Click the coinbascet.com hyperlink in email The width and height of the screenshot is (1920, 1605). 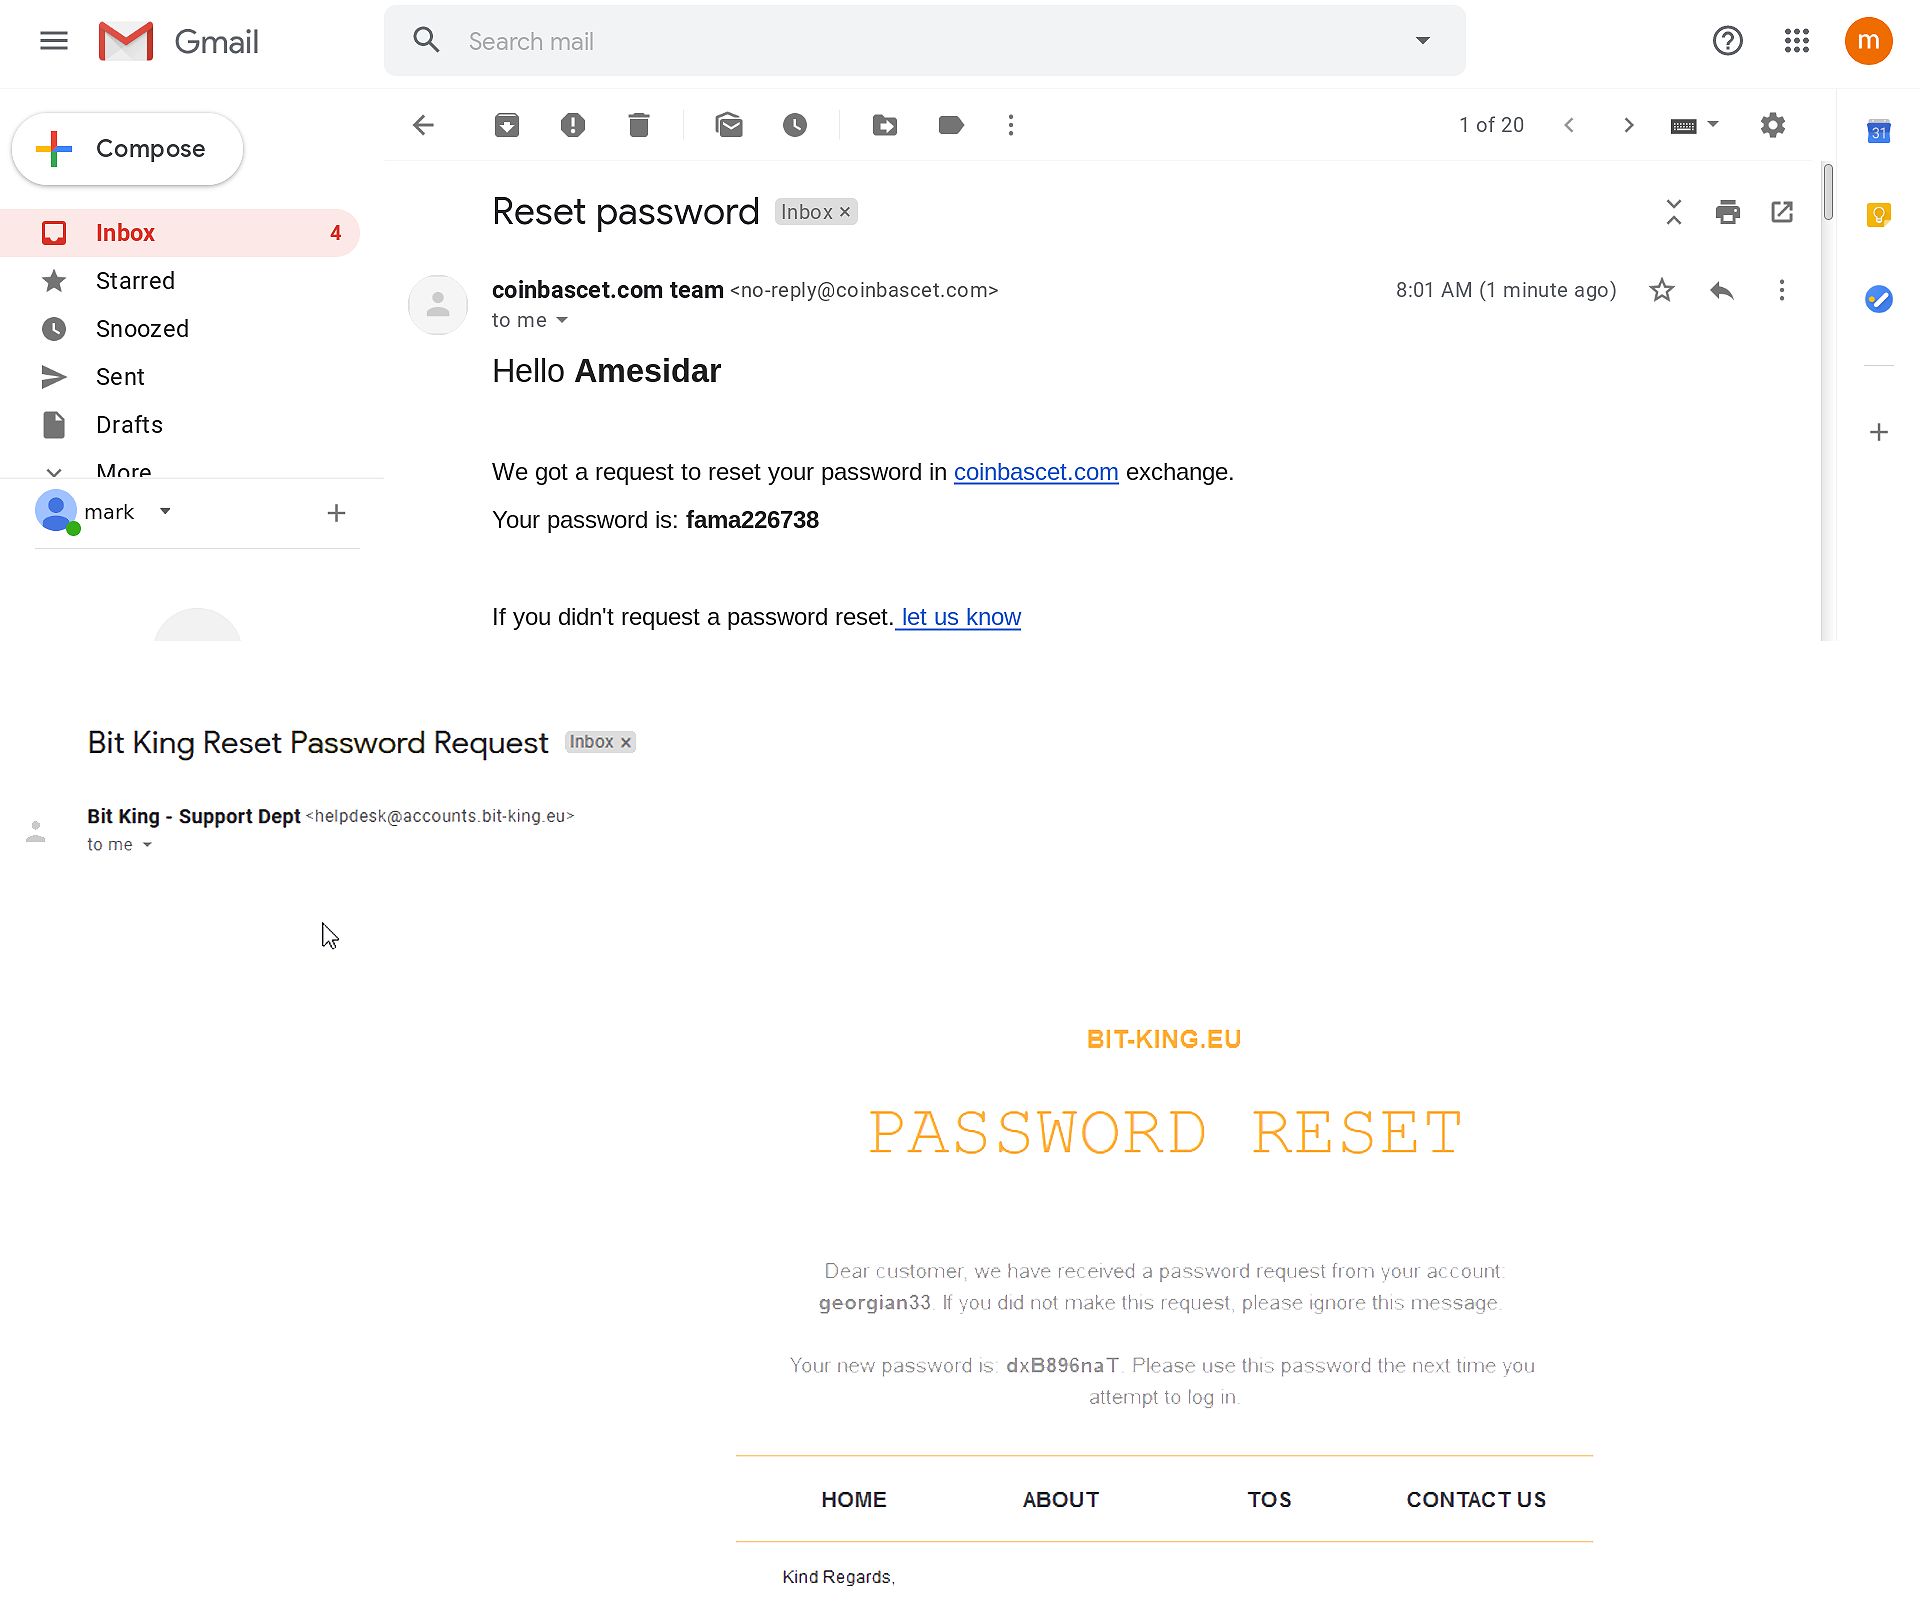point(1035,471)
